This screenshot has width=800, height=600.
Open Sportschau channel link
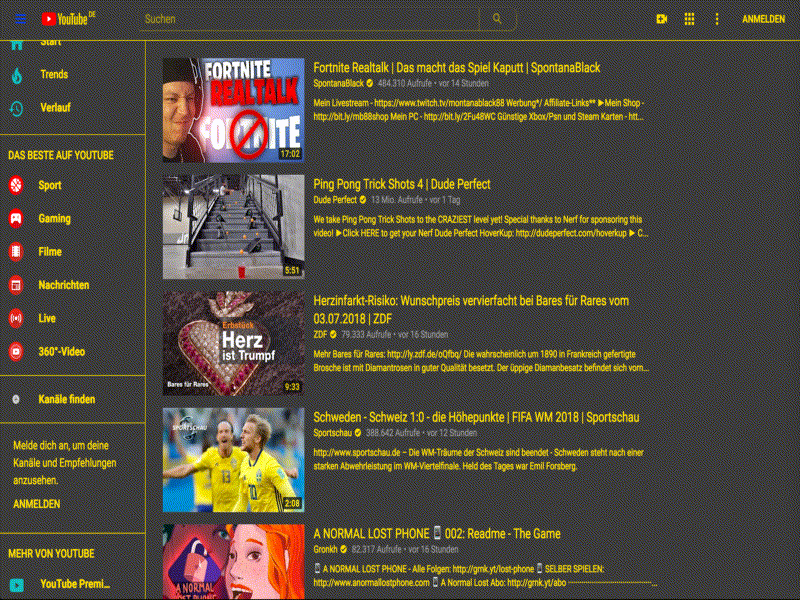[x=332, y=433]
